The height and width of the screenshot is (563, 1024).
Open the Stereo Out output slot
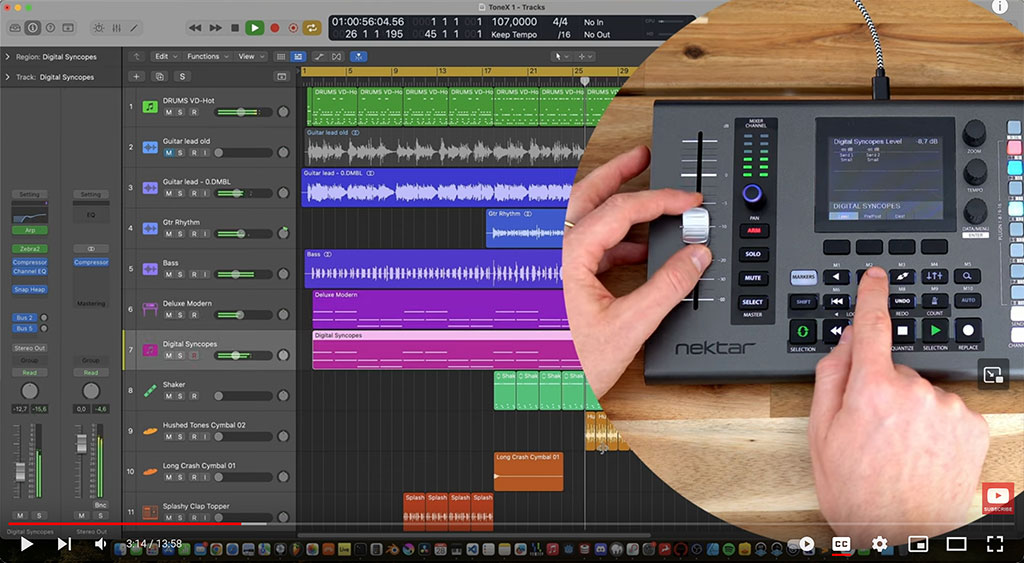[29, 348]
